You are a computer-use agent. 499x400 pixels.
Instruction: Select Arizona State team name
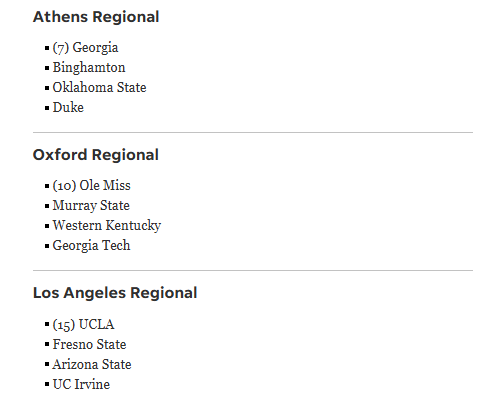[x=92, y=364]
